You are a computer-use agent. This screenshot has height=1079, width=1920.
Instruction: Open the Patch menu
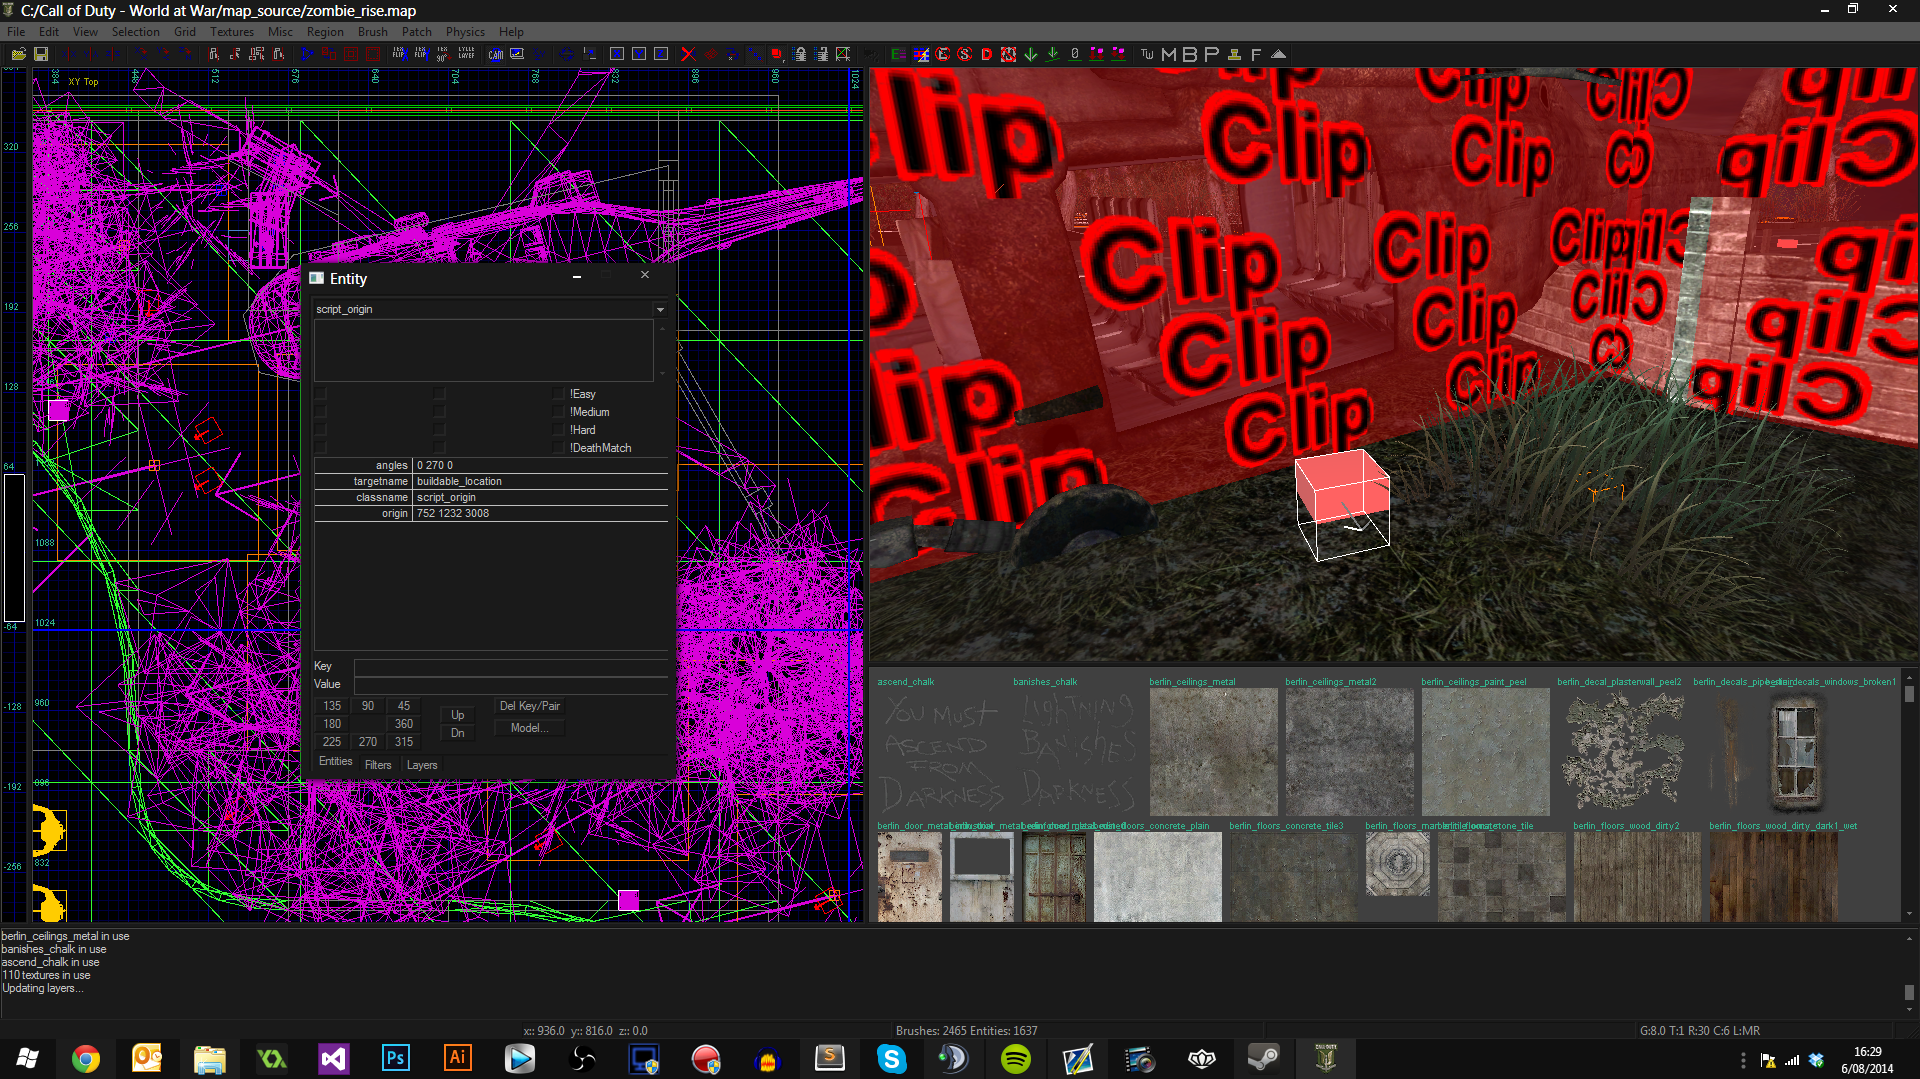416,32
